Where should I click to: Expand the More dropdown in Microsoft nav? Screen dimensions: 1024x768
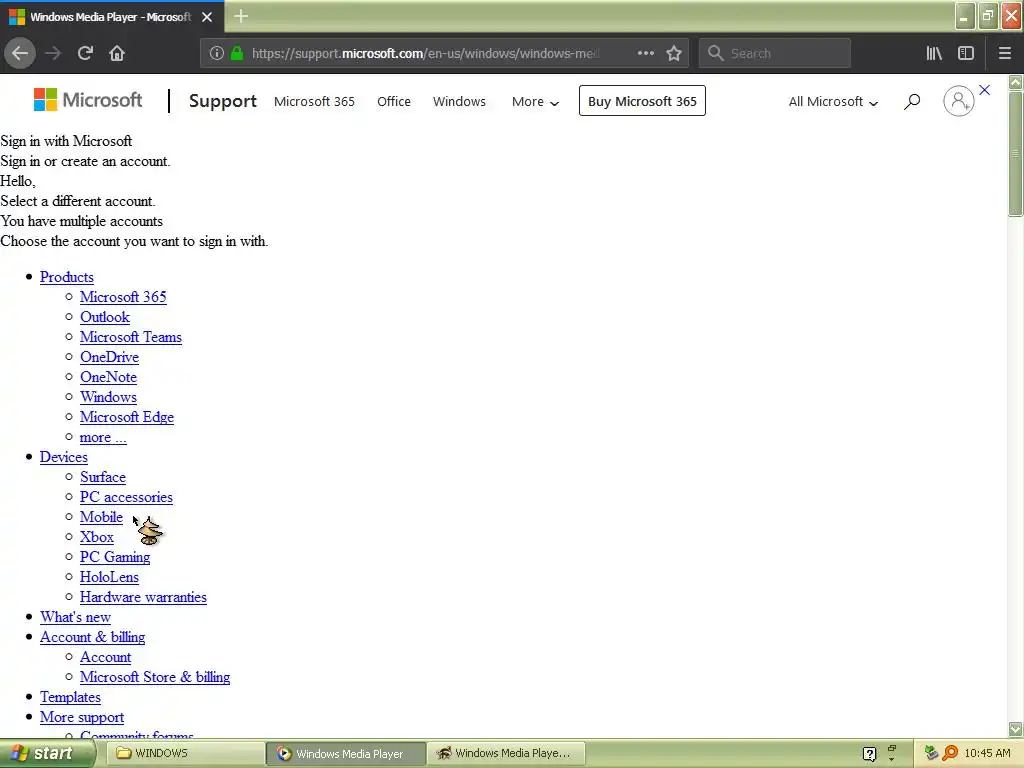(536, 101)
